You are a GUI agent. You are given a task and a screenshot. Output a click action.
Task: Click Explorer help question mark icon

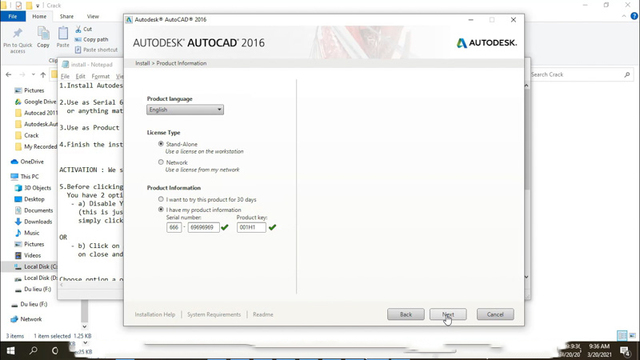[x=634, y=16]
